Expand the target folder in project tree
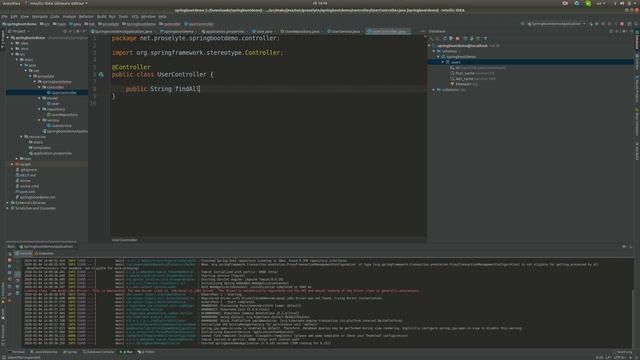The height and width of the screenshot is (360, 640). [x=13, y=164]
